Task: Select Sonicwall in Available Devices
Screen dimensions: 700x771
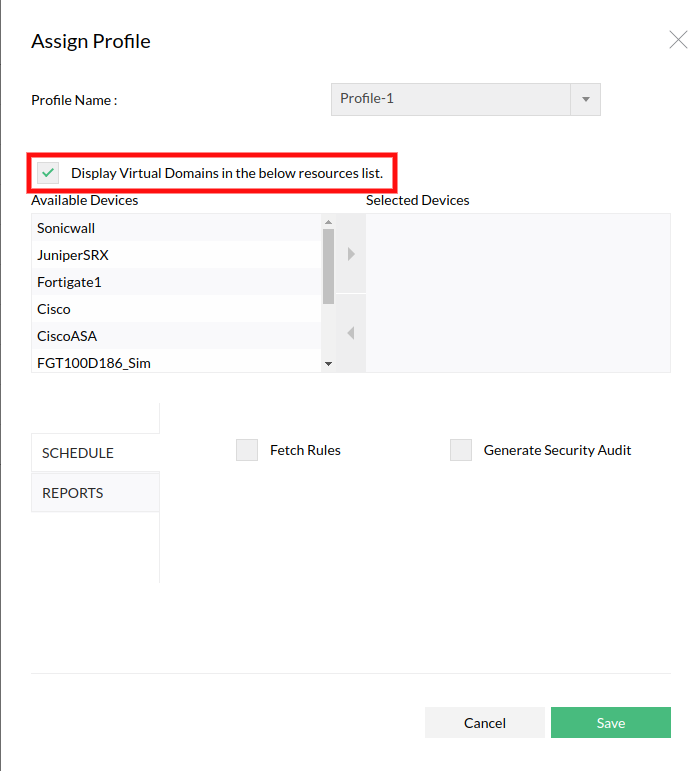Action: (x=66, y=228)
